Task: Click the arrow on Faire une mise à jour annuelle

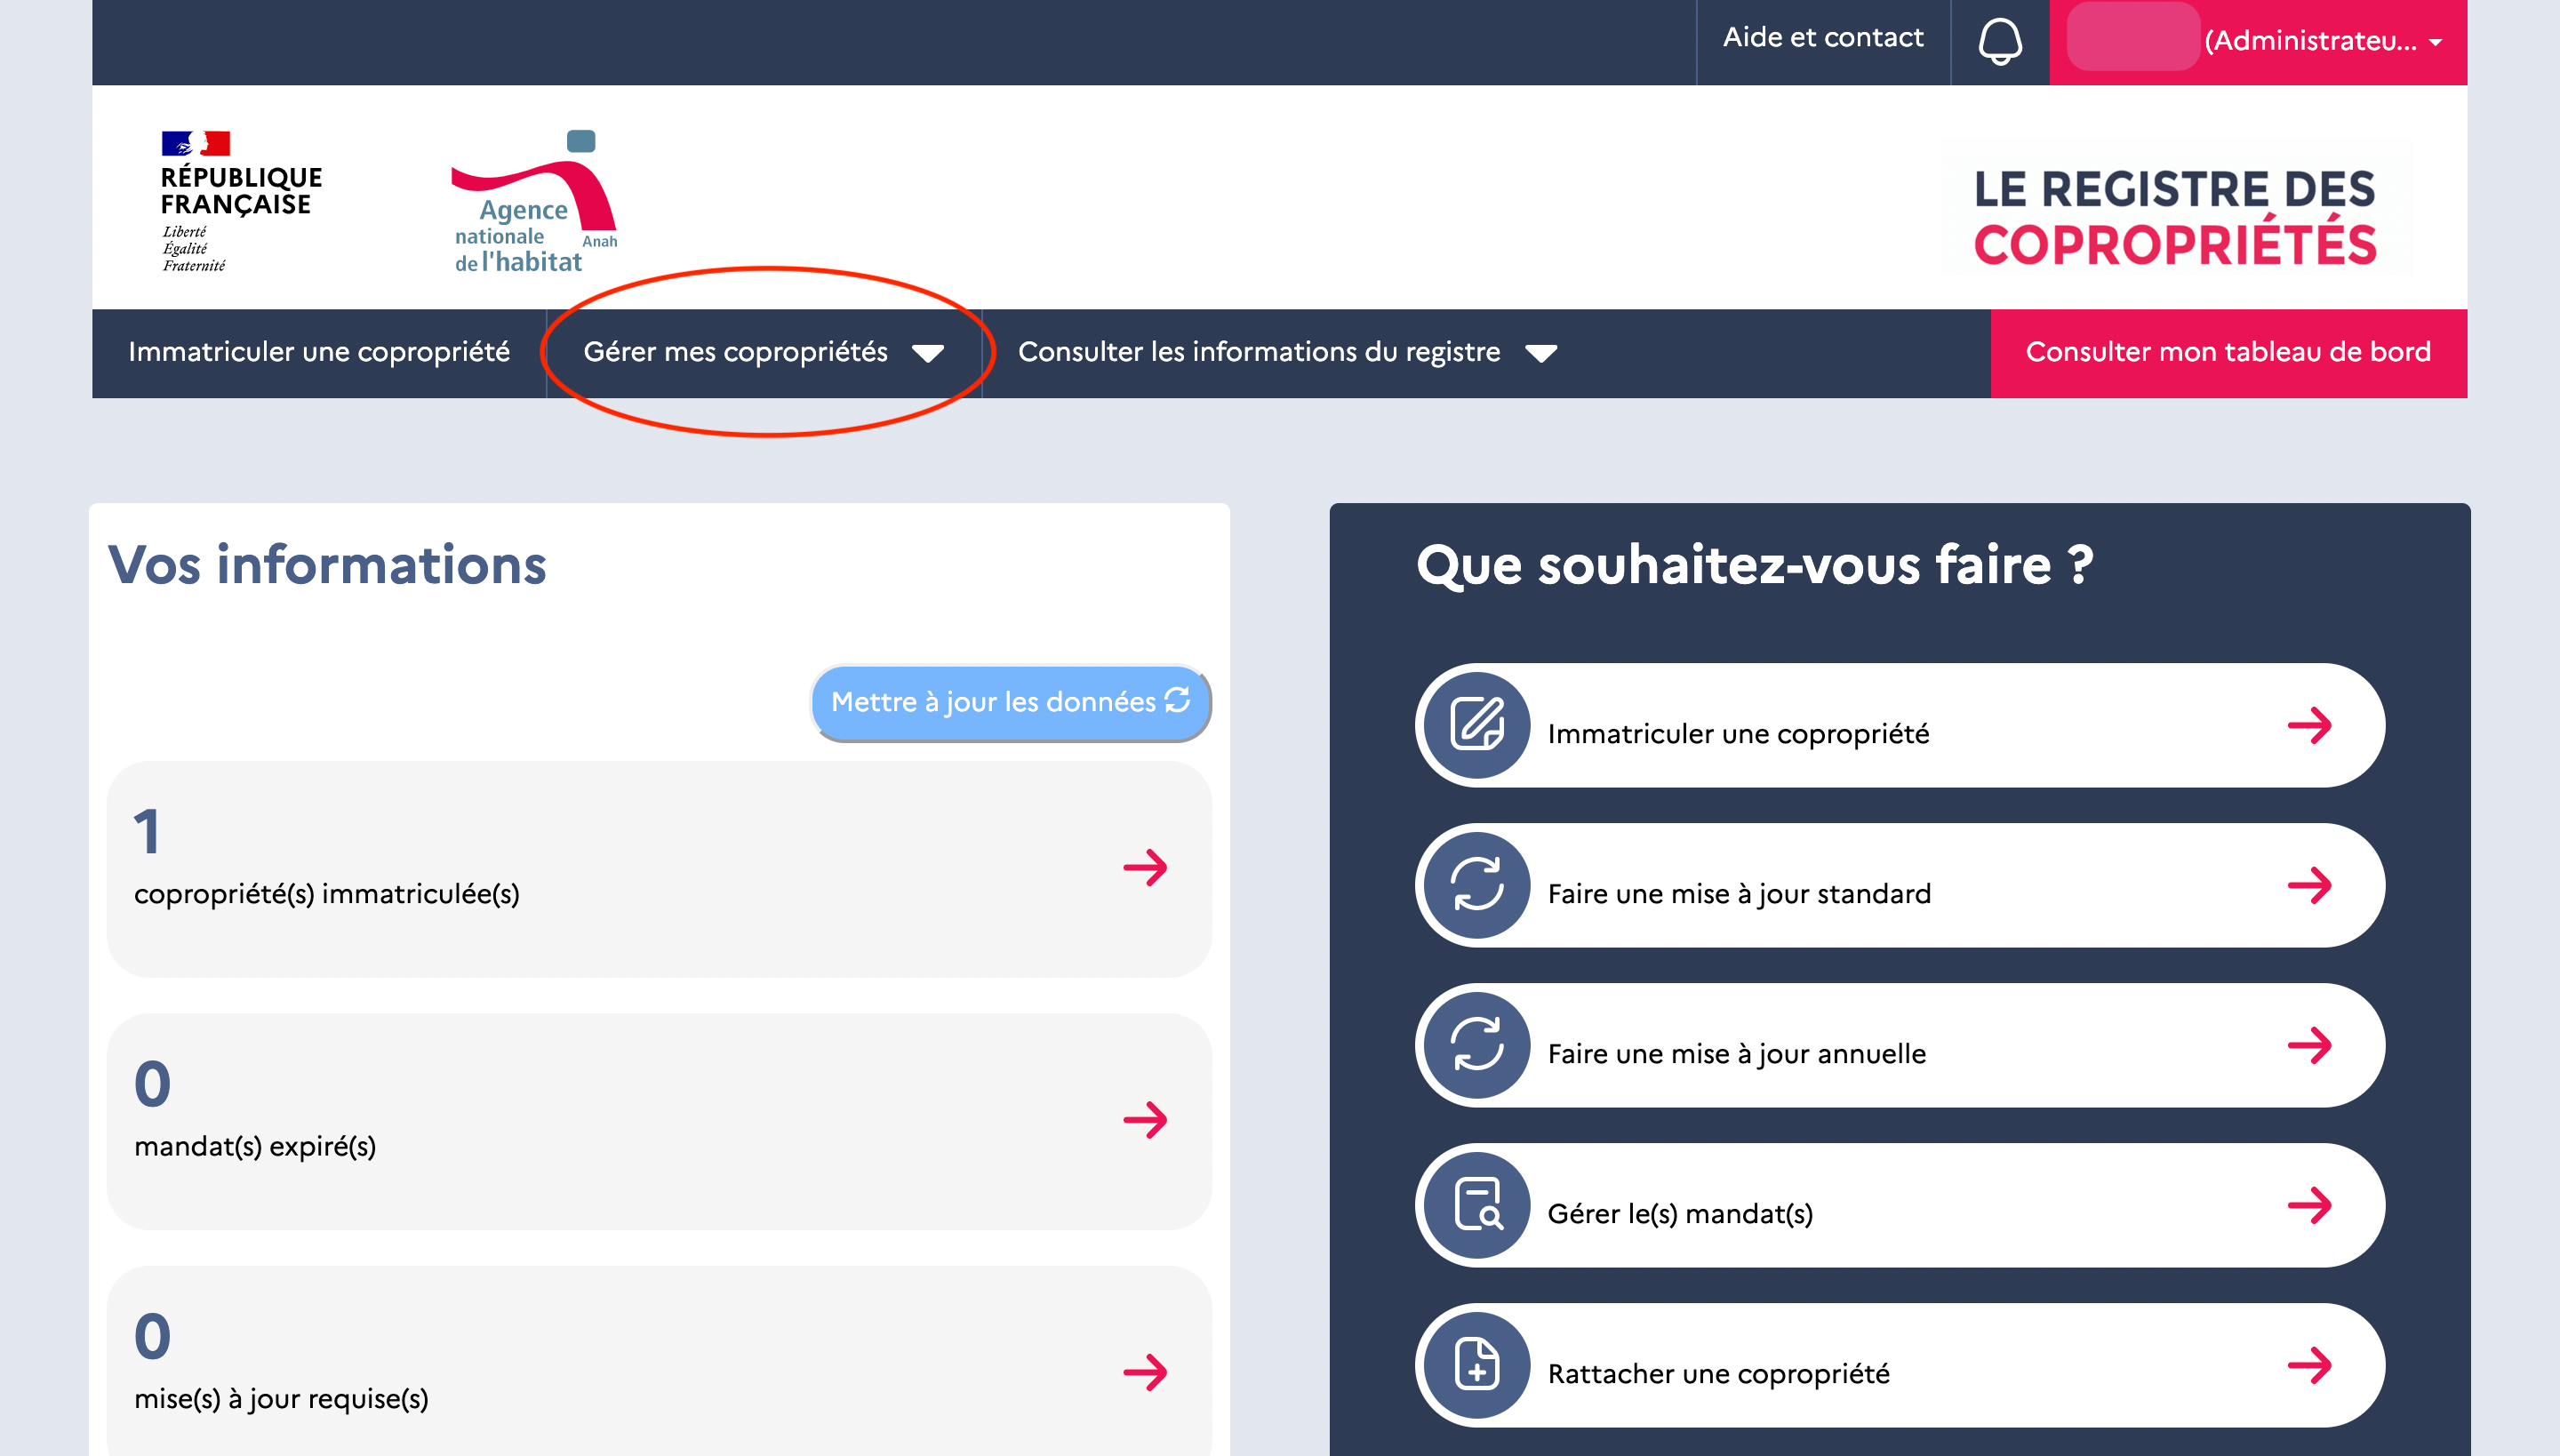Action: point(2310,1045)
